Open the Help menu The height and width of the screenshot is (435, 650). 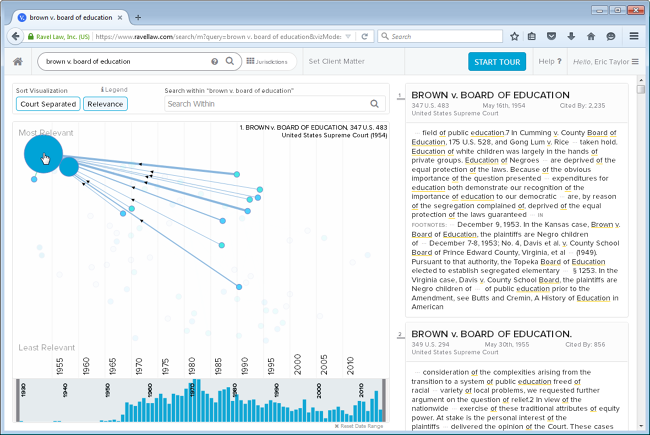(550, 61)
